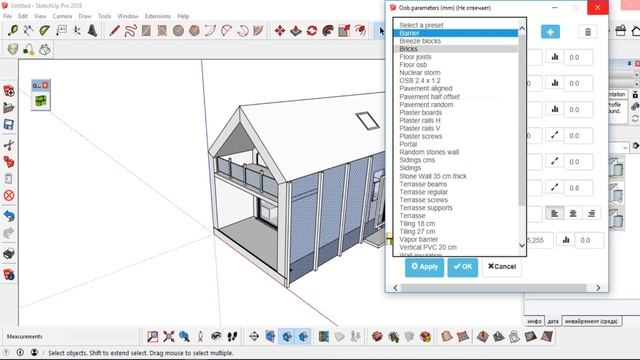
Task: Select the Protractor tool
Action: point(44,31)
